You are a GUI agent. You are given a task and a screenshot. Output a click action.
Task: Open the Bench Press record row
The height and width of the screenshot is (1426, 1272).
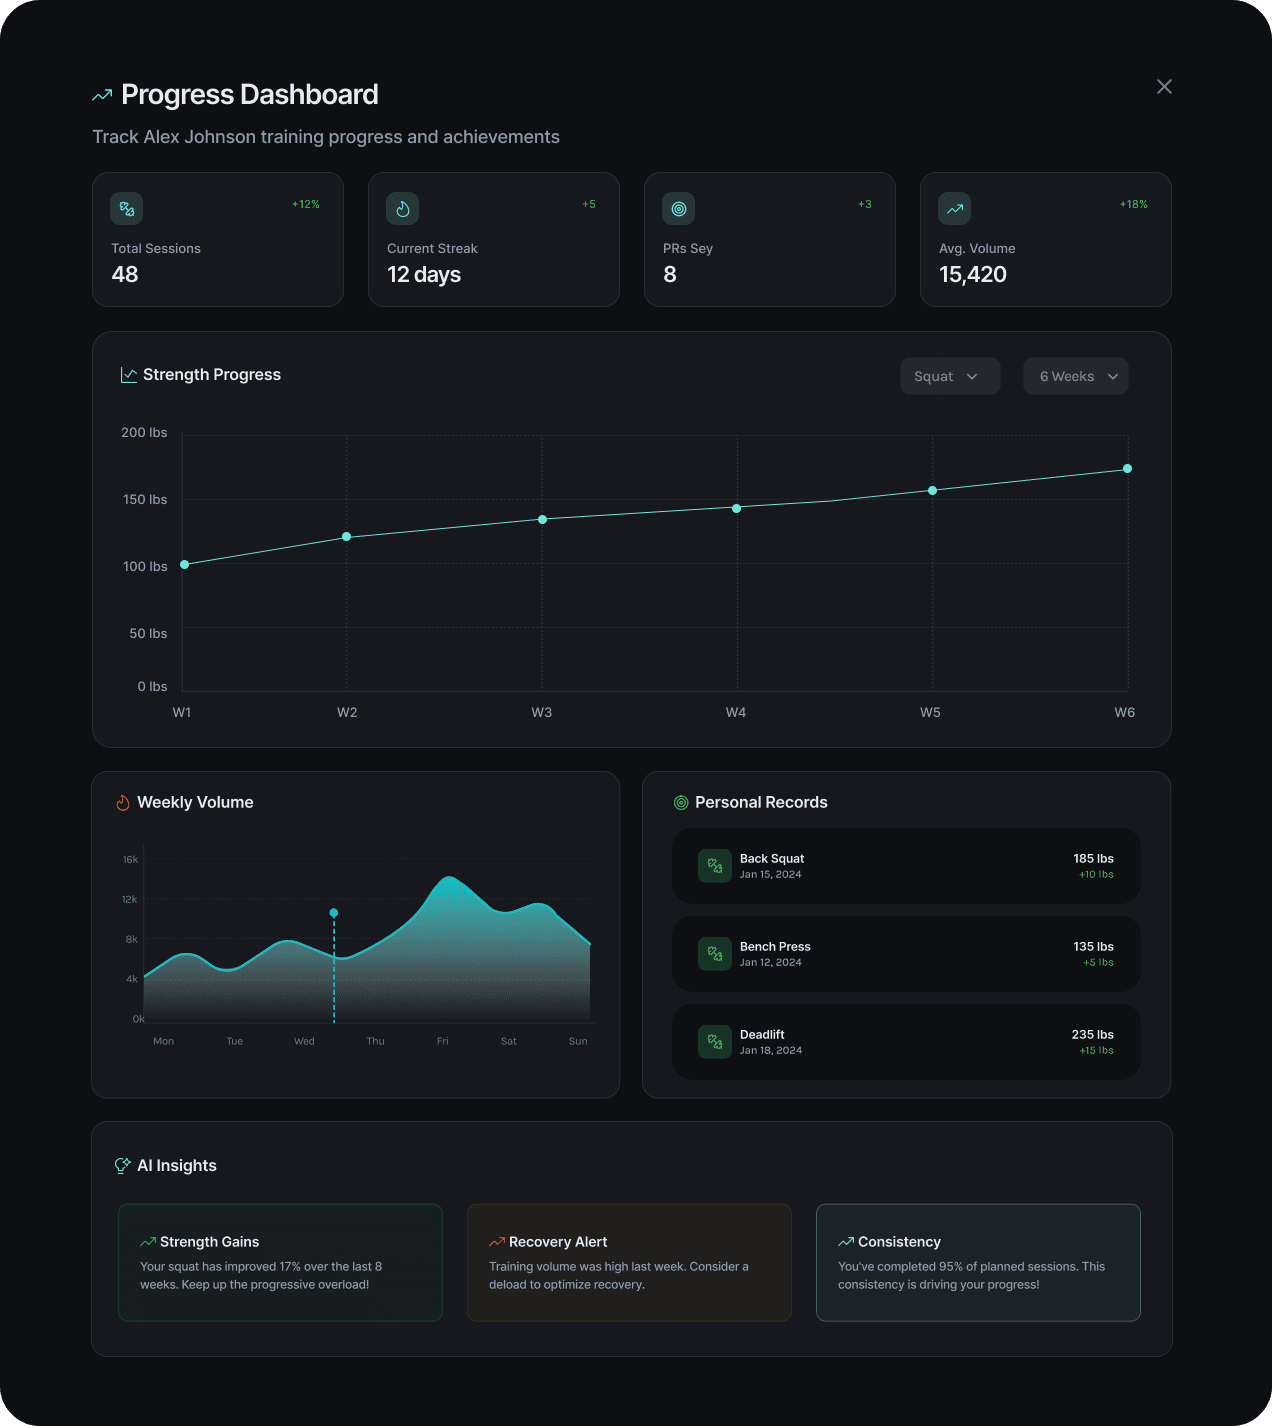(906, 954)
